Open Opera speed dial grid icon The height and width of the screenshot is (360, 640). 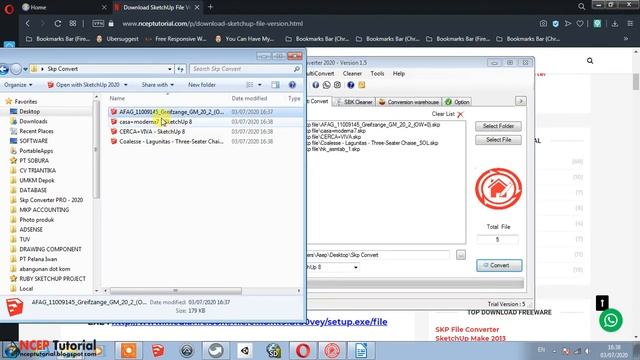coord(73,24)
